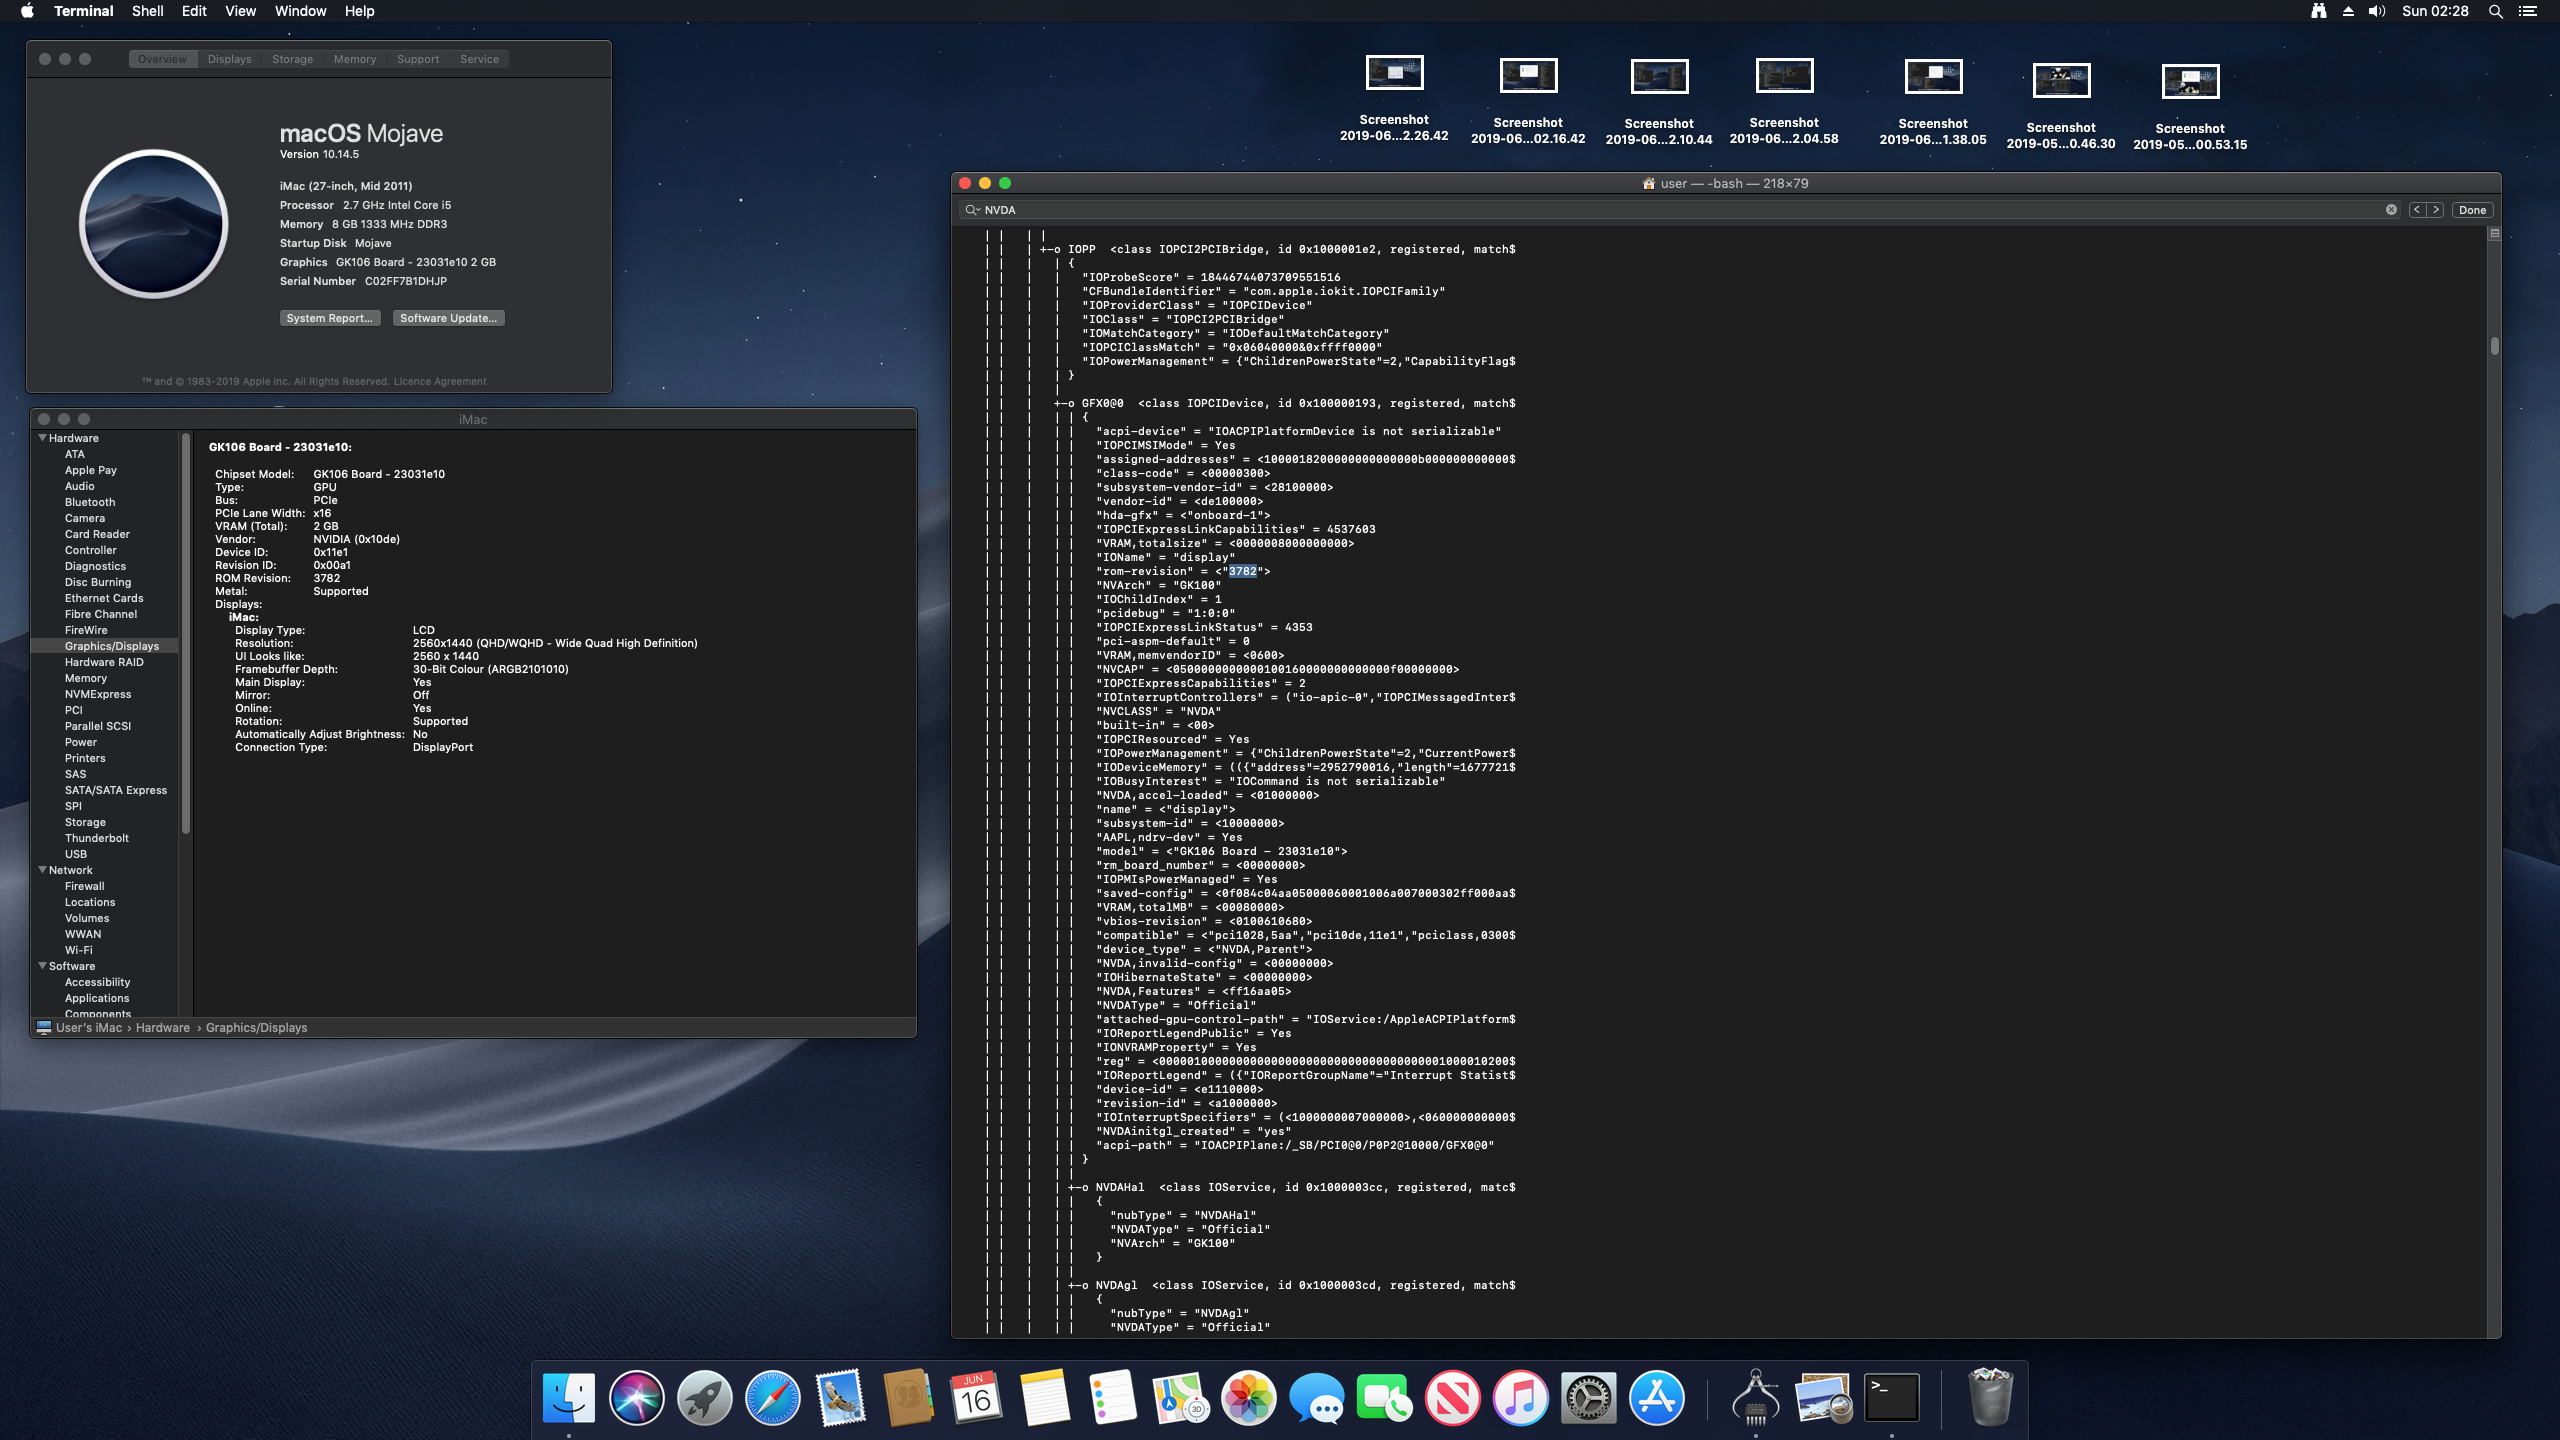2560x1440 pixels.
Task: Open Finder from the dock
Action: [569, 1397]
